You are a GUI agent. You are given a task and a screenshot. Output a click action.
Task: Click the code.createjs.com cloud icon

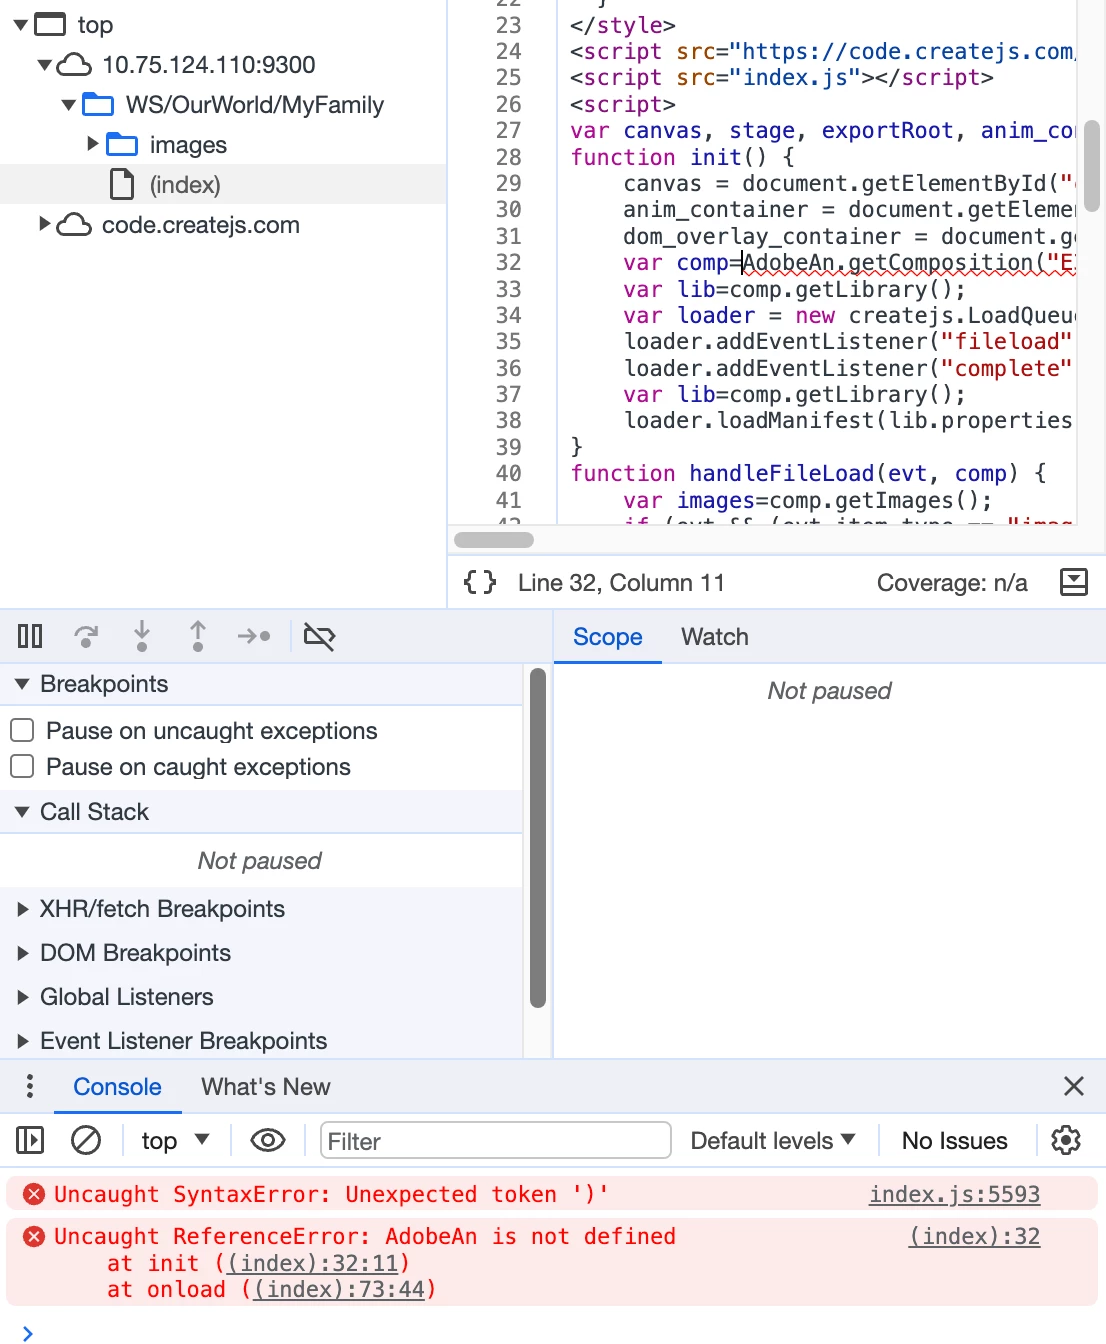pos(74,225)
